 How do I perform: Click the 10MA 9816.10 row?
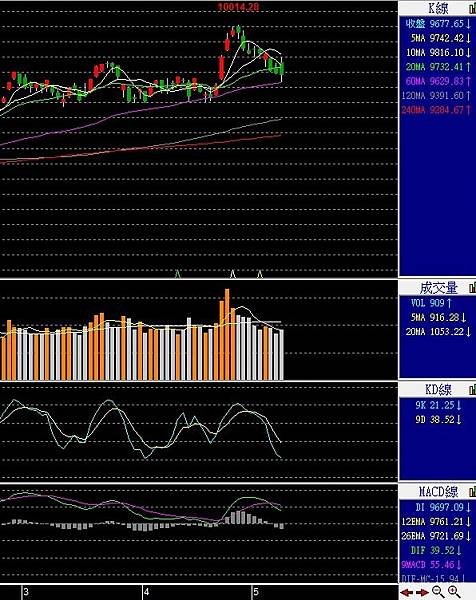tap(439, 52)
